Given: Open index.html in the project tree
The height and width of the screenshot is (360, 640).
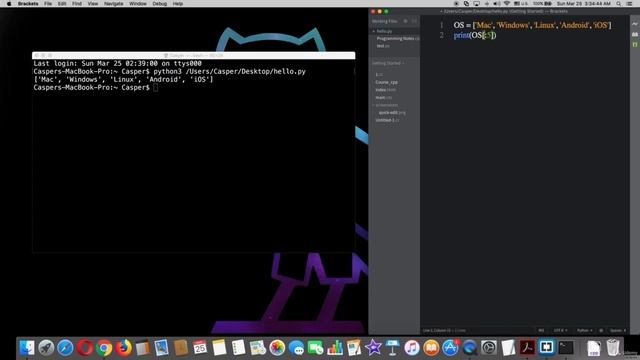Looking at the screenshot, I should [386, 90].
